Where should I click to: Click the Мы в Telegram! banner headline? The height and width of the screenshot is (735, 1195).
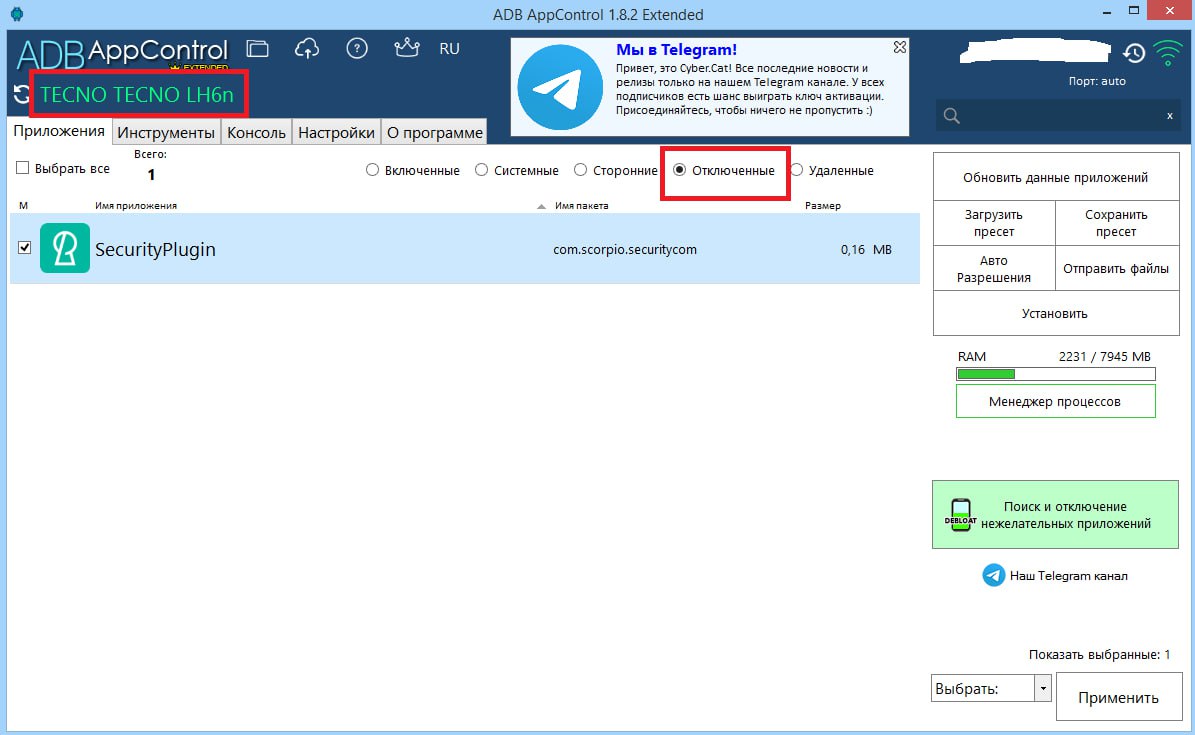(x=676, y=50)
